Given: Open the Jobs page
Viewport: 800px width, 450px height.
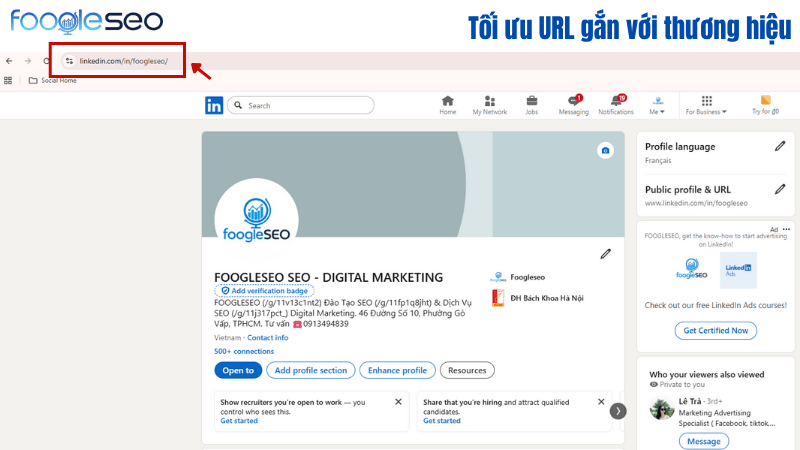Looking at the screenshot, I should (532, 105).
